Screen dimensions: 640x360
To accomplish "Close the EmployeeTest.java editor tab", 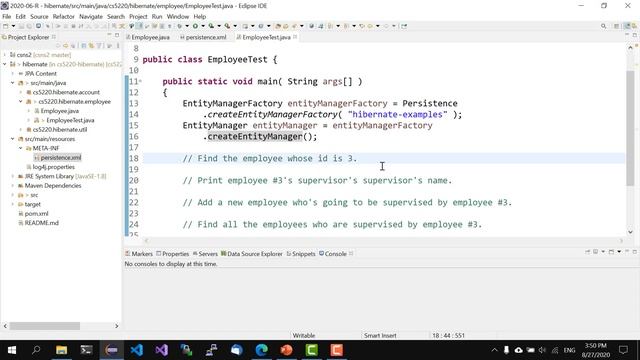I will tap(295, 37).
